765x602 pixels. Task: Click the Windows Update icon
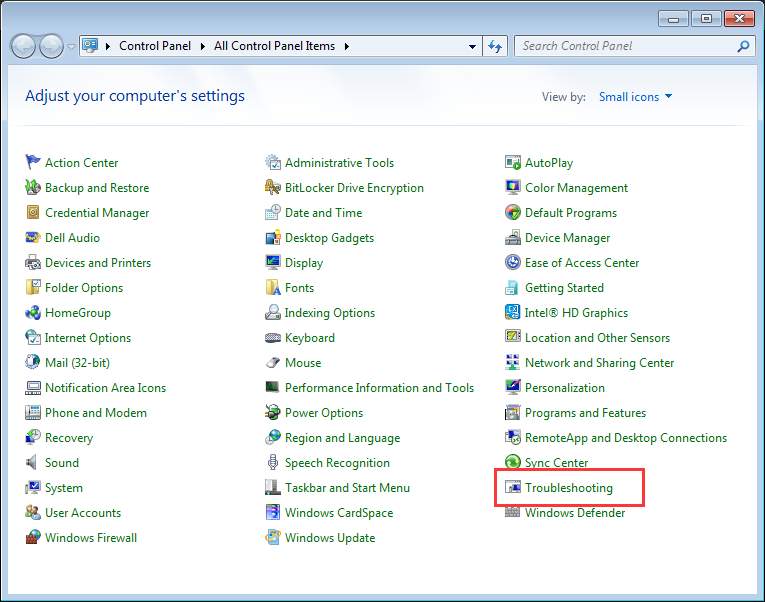(273, 538)
